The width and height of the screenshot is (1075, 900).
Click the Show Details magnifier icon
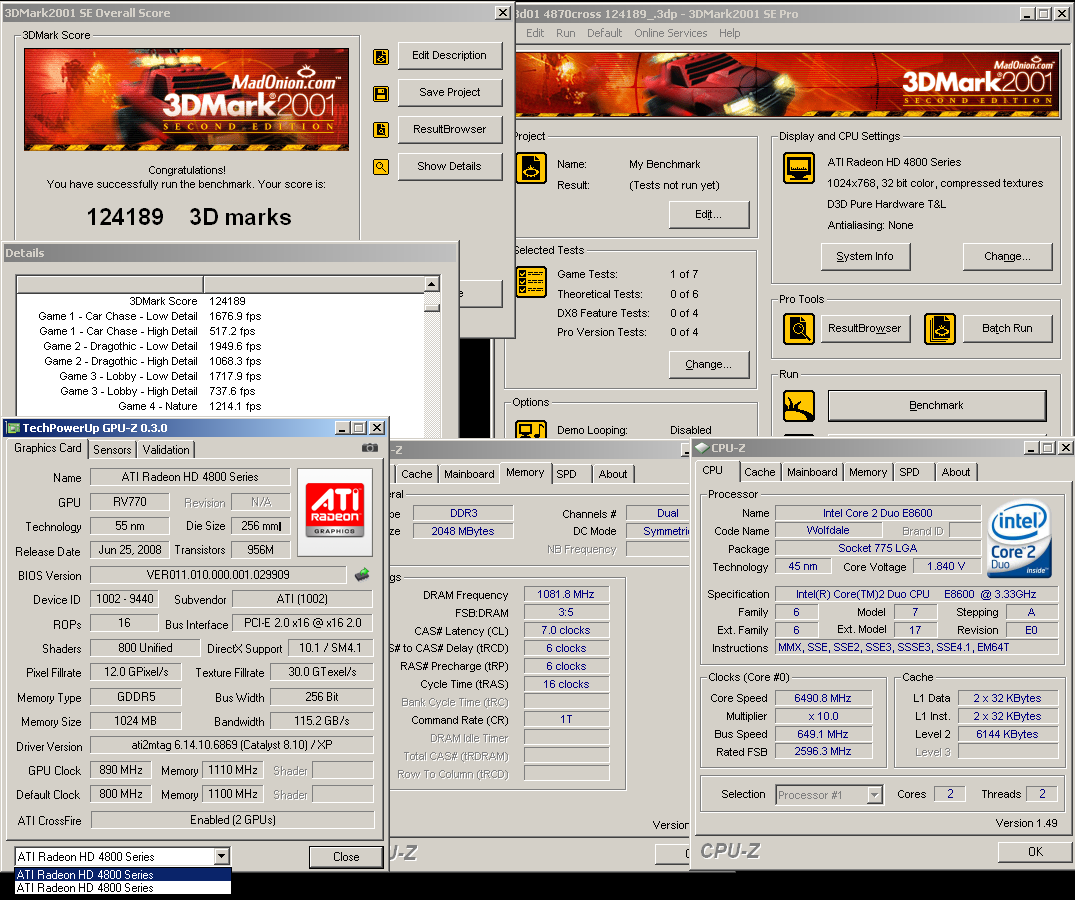(381, 167)
